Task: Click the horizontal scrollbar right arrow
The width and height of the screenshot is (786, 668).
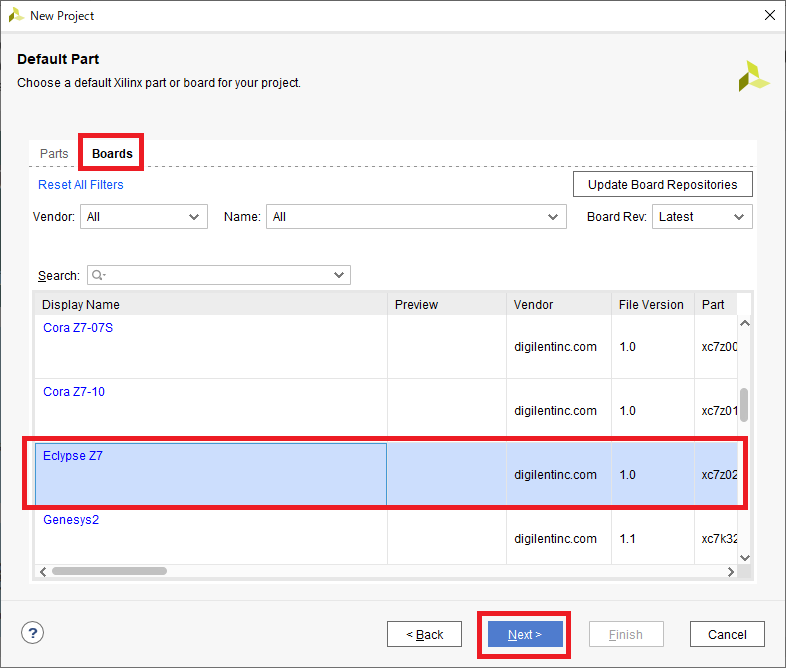Action: pyautogui.click(x=731, y=572)
